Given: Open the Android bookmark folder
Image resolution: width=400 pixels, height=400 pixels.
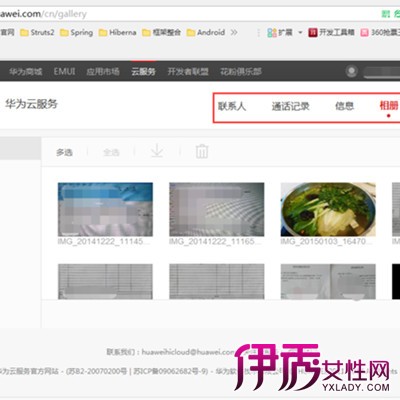Looking at the screenshot, I should pyautogui.click(x=206, y=32).
